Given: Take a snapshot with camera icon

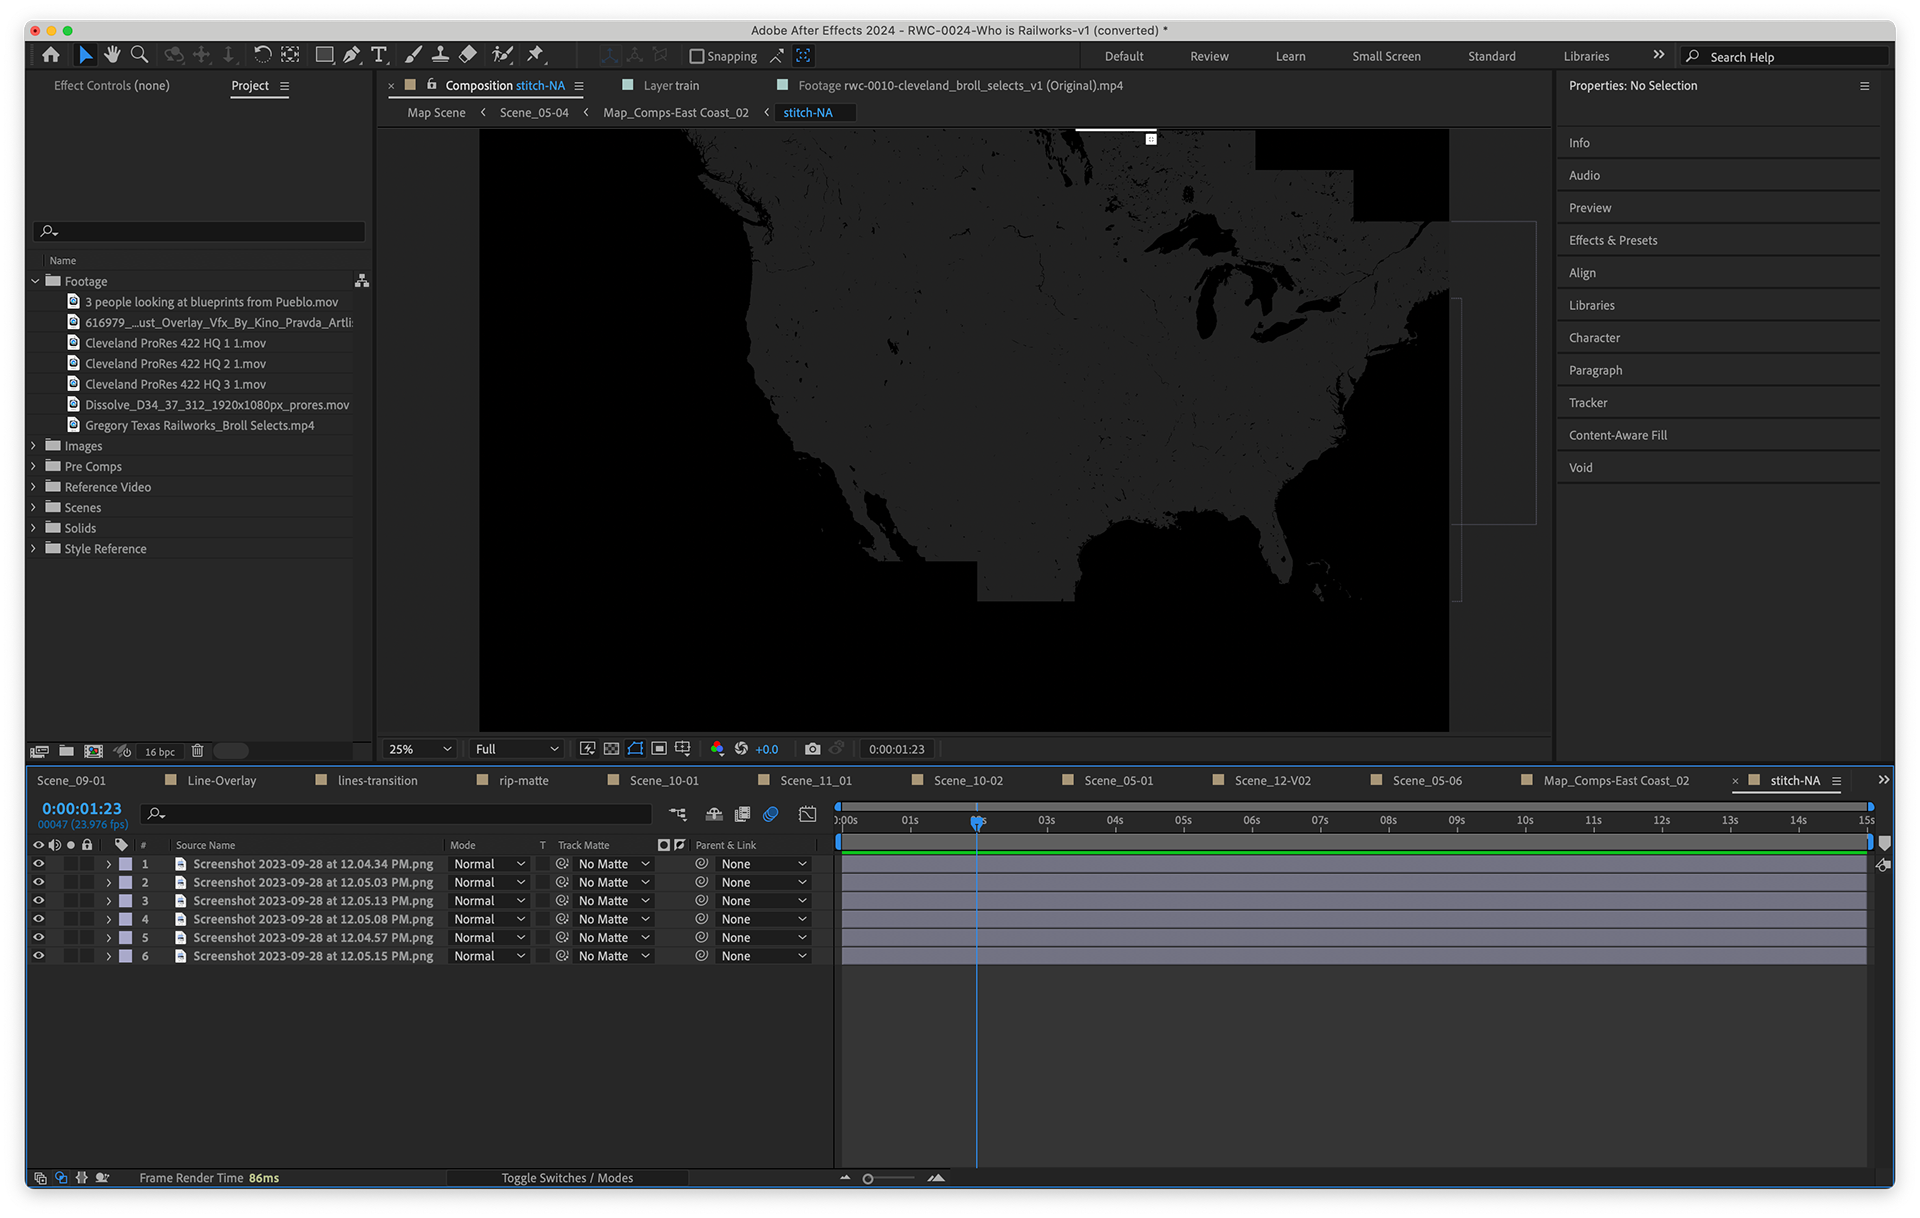Looking at the screenshot, I should coord(812,749).
